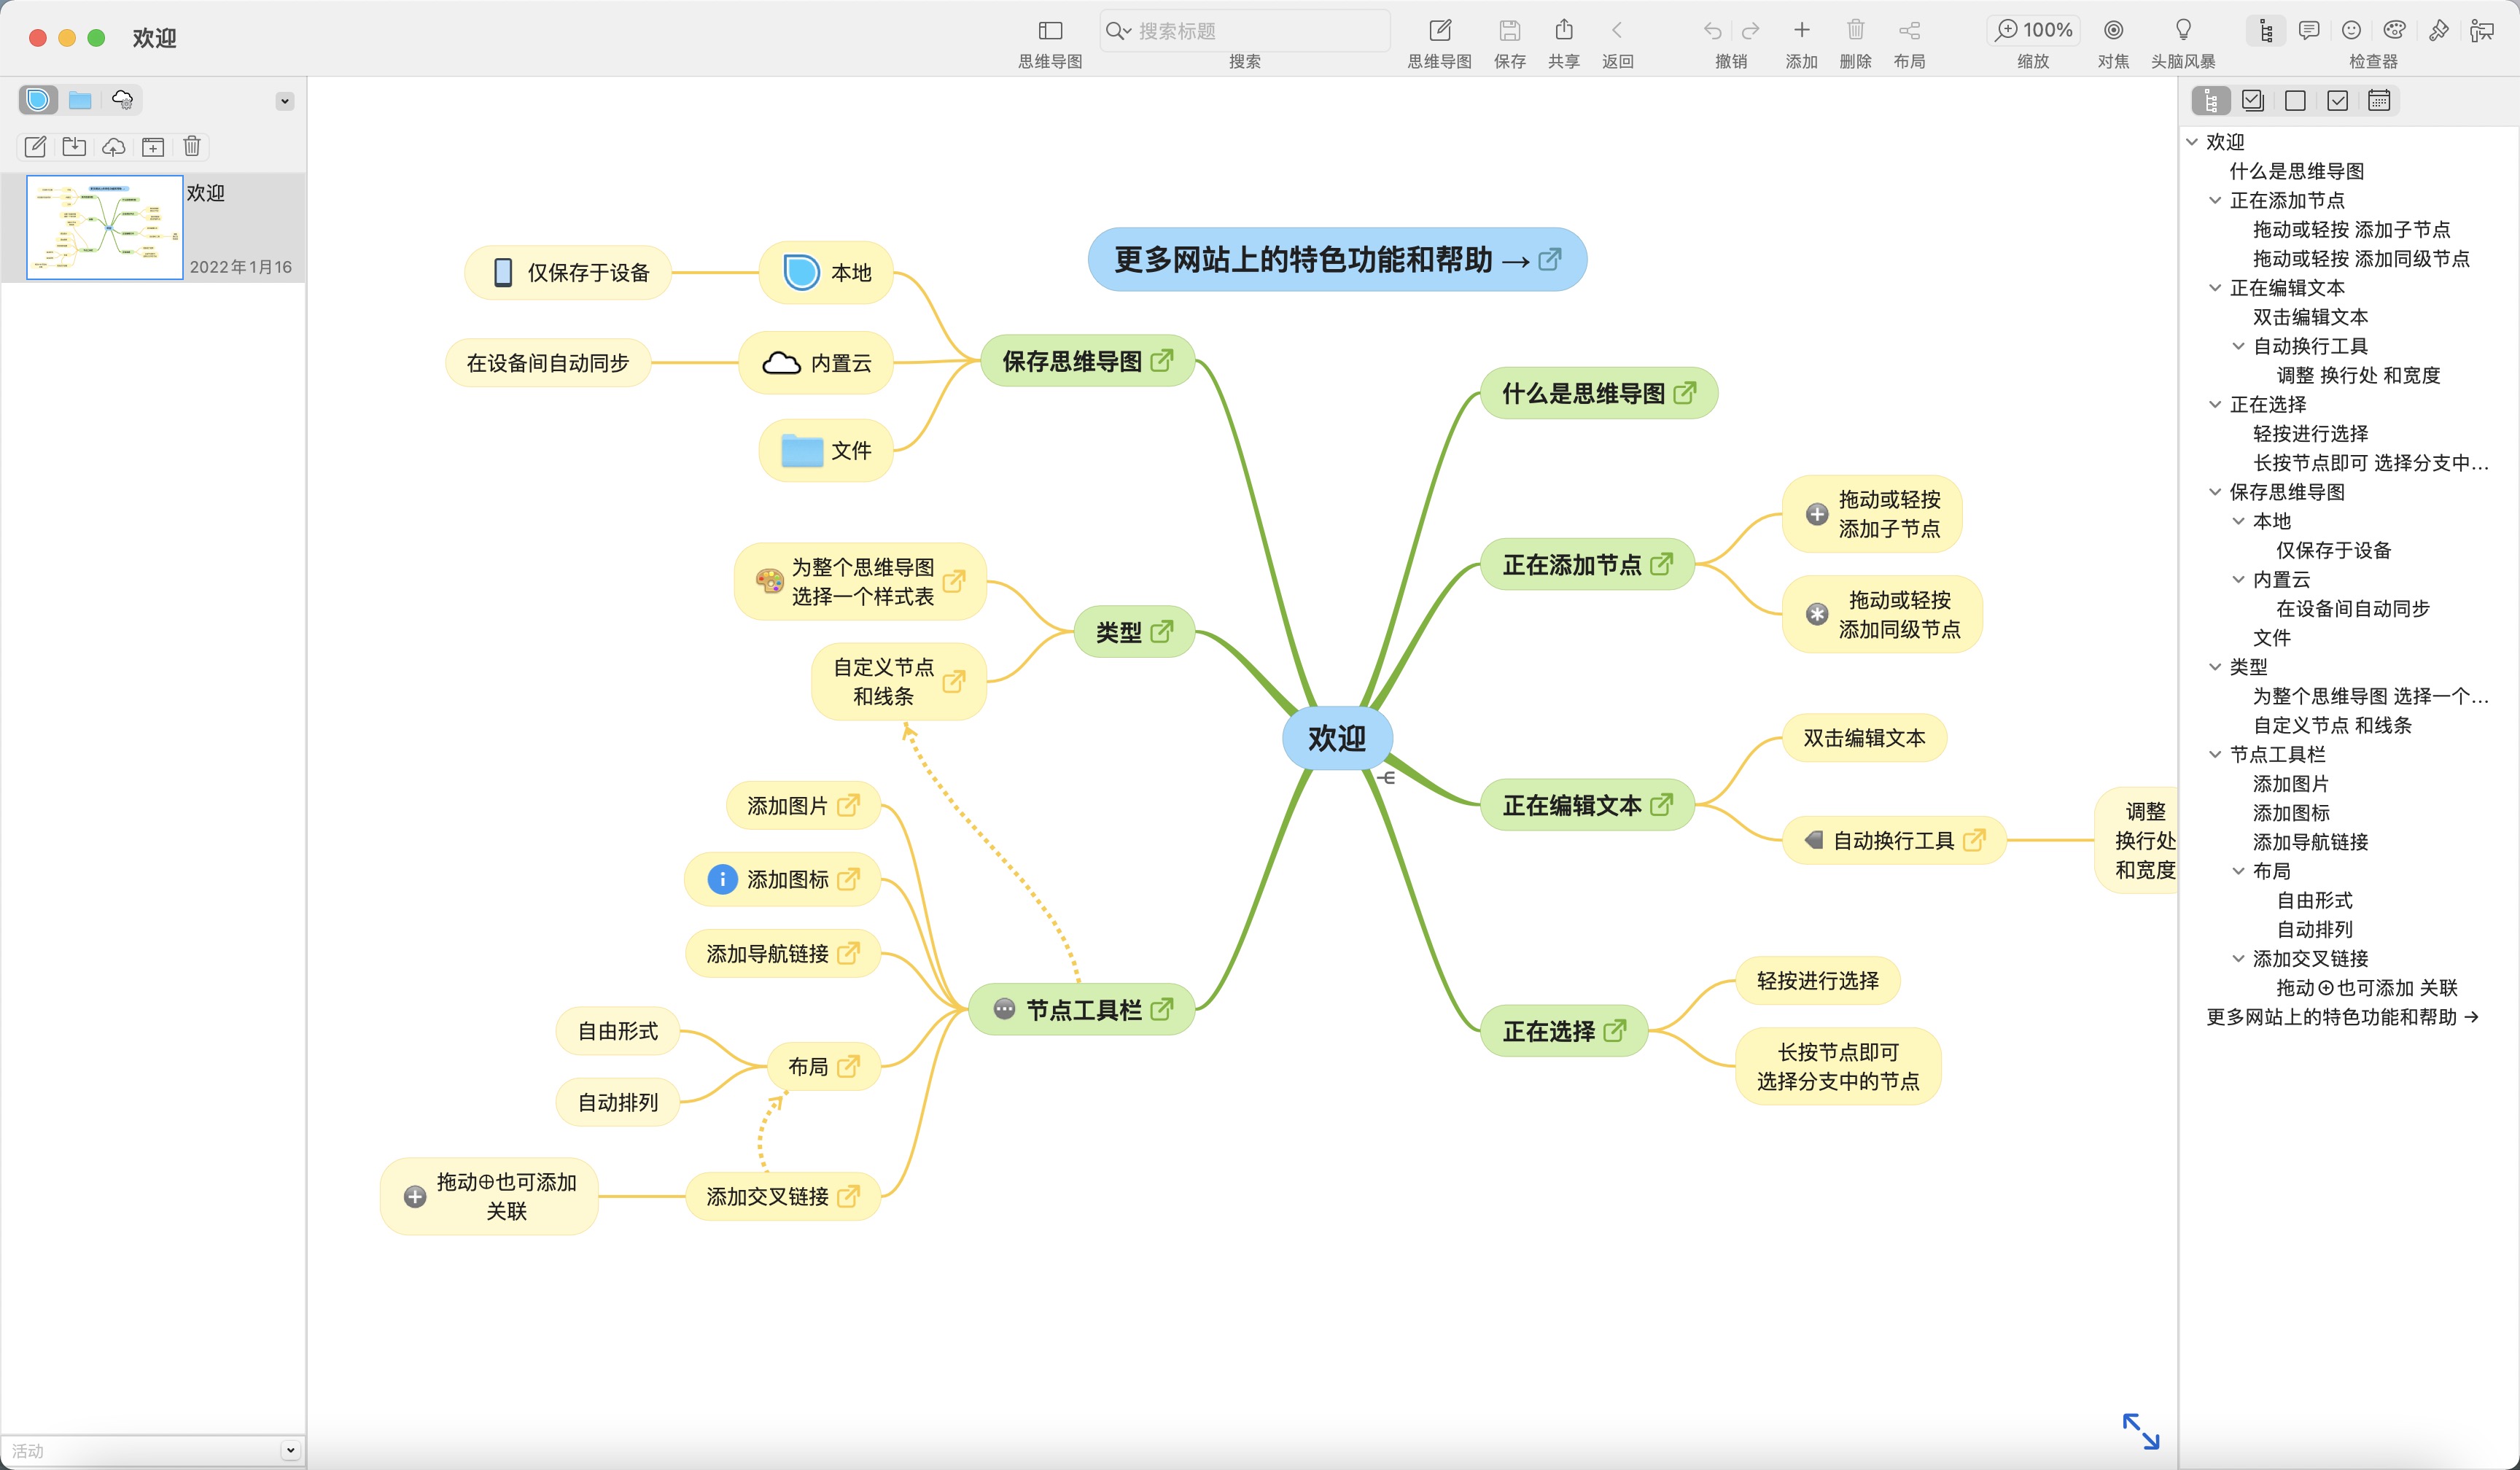Click the 搜索标题 search field
Viewport: 2520px width, 1470px height.
click(1245, 31)
